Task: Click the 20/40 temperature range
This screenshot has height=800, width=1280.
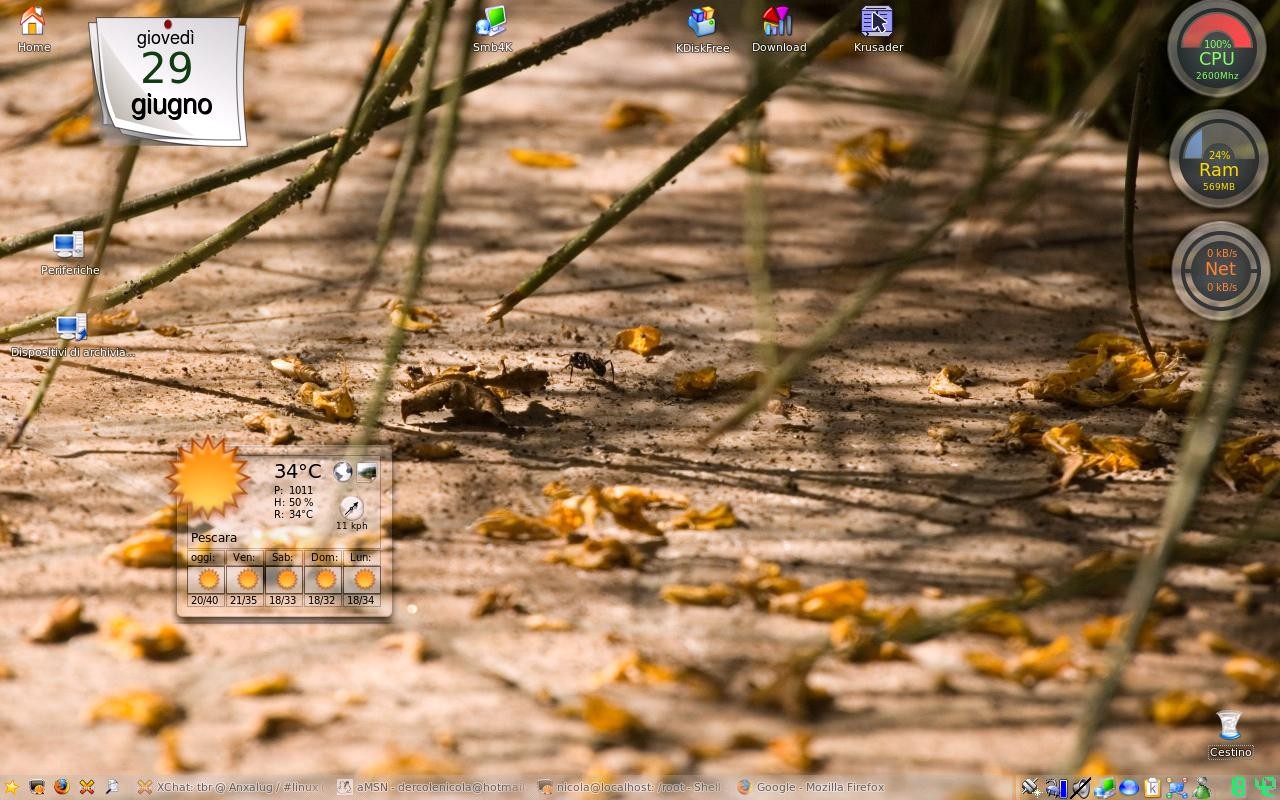Action: pos(204,600)
